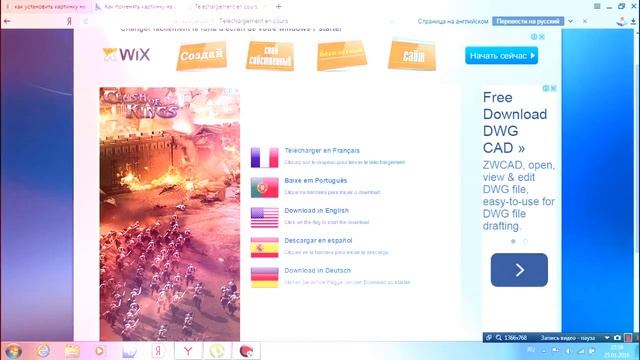This screenshot has height=360, width=640.
Task: Open the downloads arrow icon in toolbar
Action: click(633, 21)
